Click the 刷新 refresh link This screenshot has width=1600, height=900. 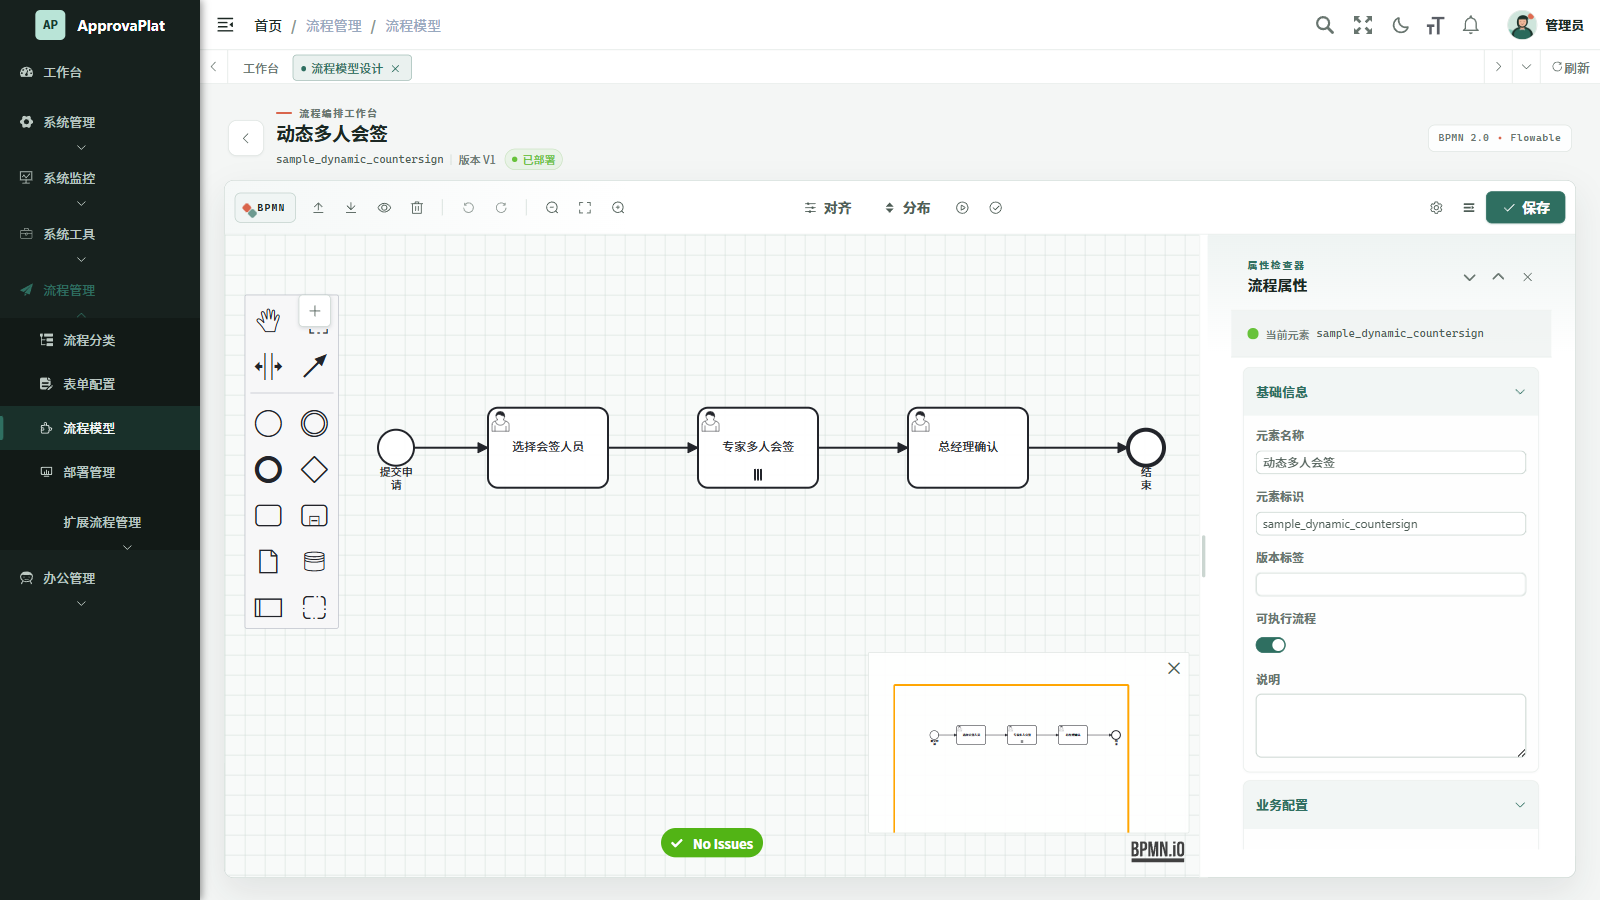[x=1571, y=68]
